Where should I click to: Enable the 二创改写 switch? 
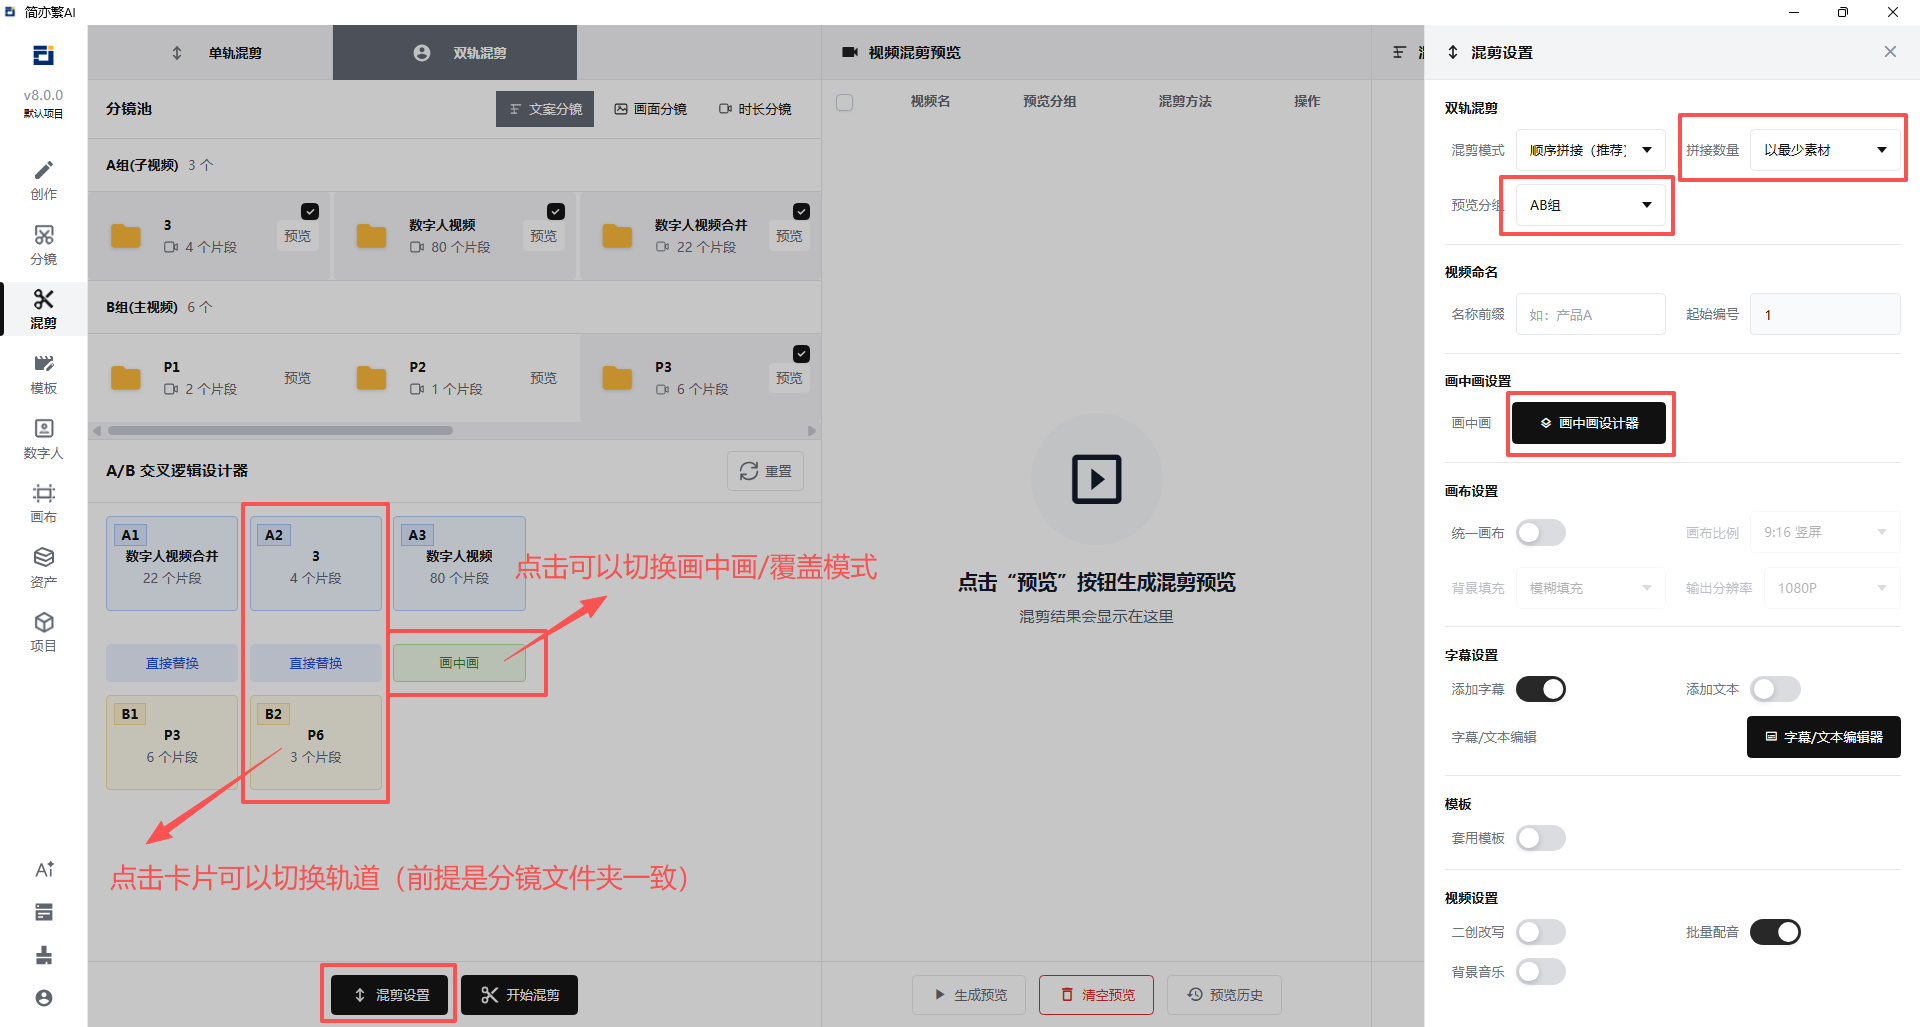click(x=1541, y=932)
